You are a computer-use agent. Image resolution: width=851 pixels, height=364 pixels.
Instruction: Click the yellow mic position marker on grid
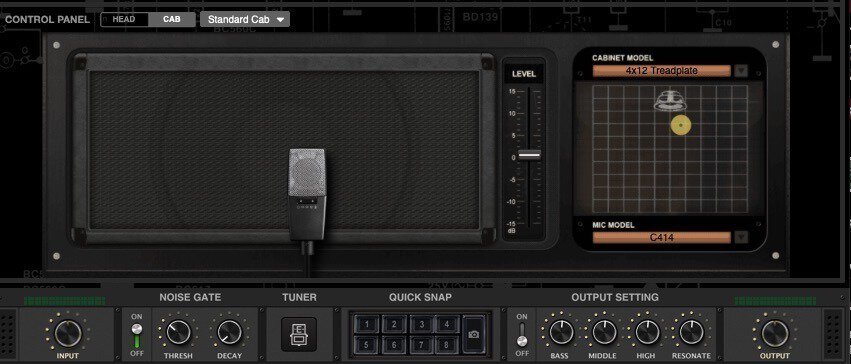[x=681, y=125]
